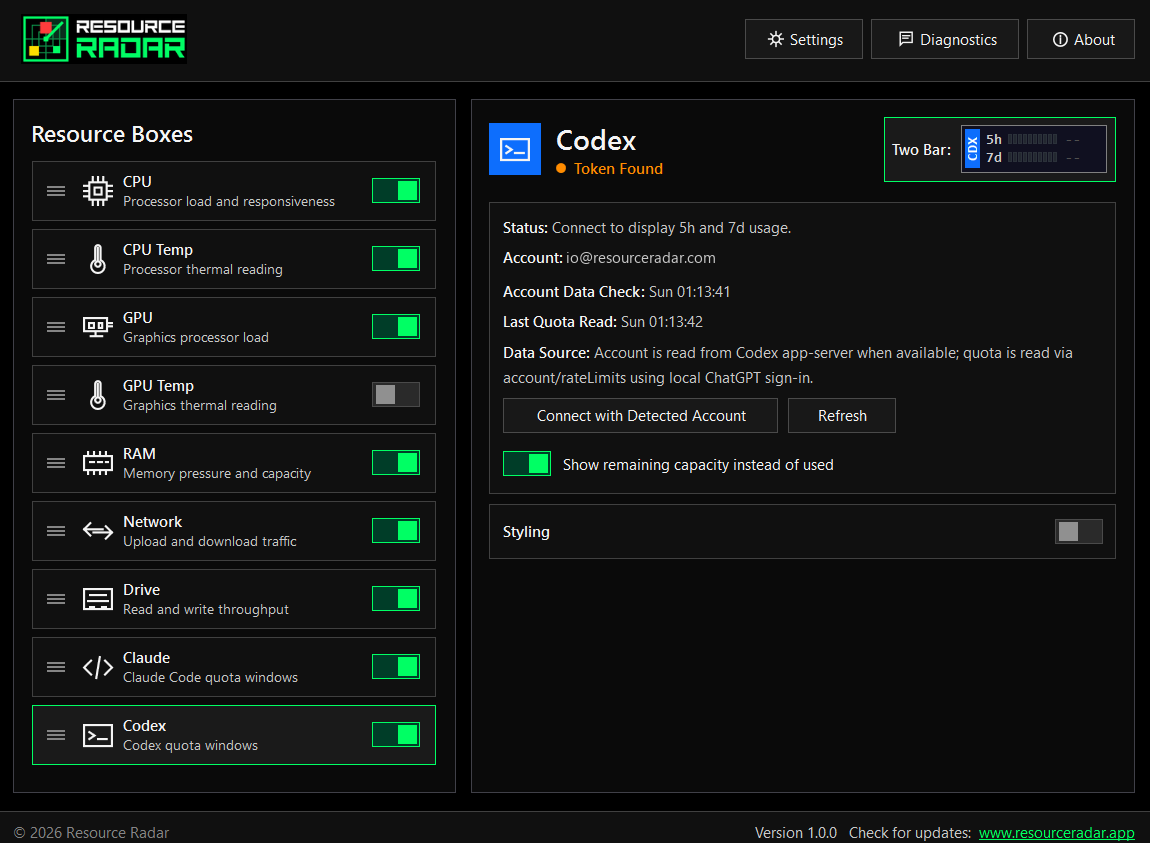Select the Claude resource box row
The height and width of the screenshot is (843, 1150).
[234, 667]
